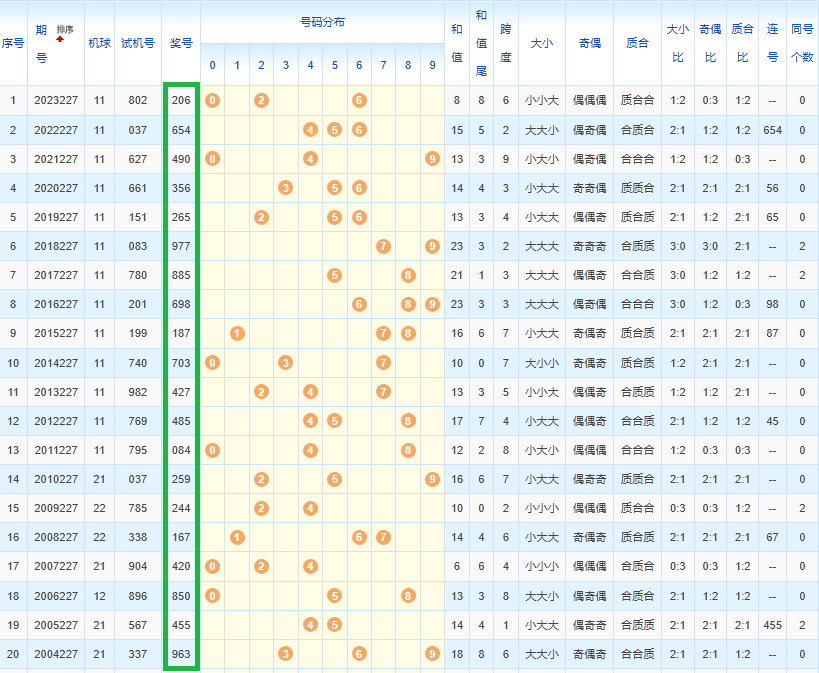Viewport: 819px width, 673px height.
Task: Select the 奖号 column header
Action: tap(181, 43)
